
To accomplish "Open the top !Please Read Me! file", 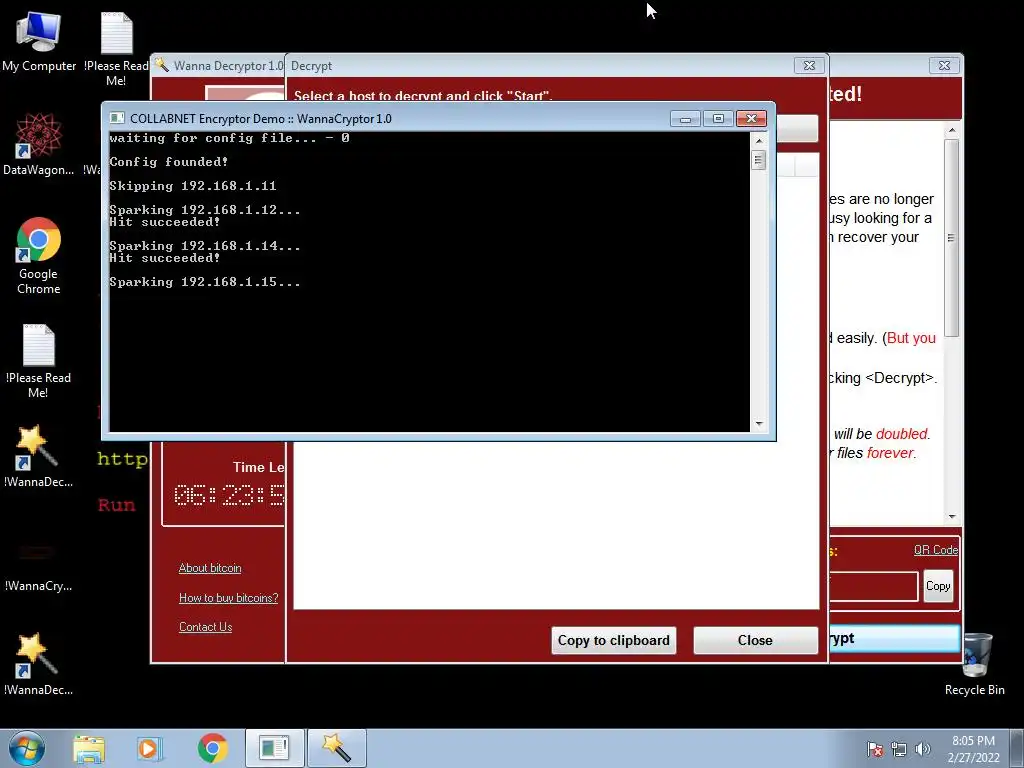I will click(116, 48).
